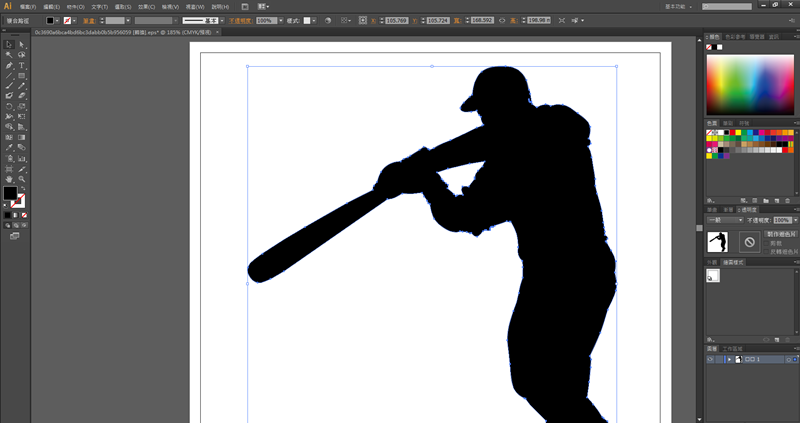This screenshot has width=800, height=423.
Task: Select the Selection tool (black arrow)
Action: [9, 44]
